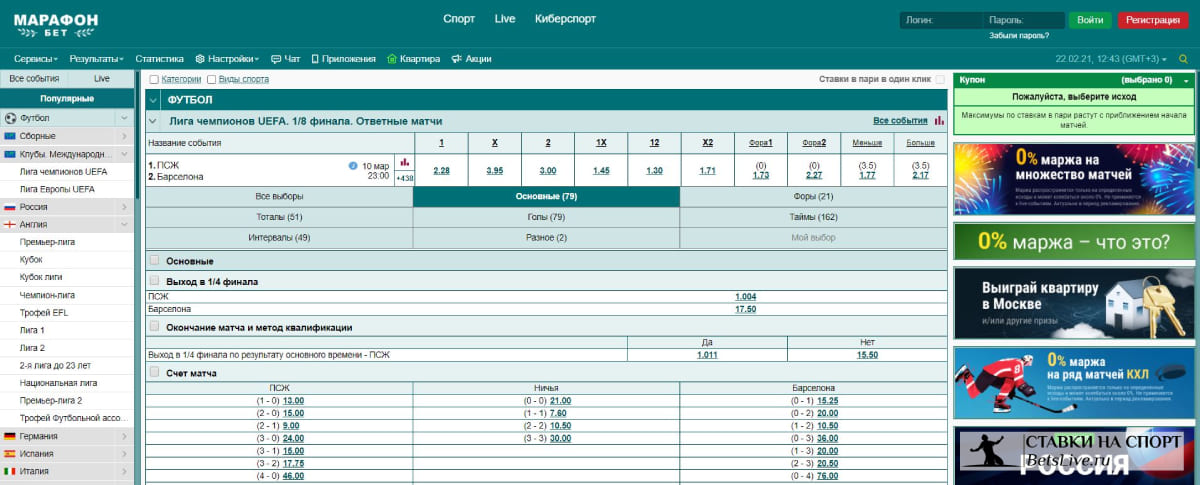The image size is (1200, 485).
Task: Open statistics bar chart icon for ПСЖ–Барселона
Action: [405, 162]
